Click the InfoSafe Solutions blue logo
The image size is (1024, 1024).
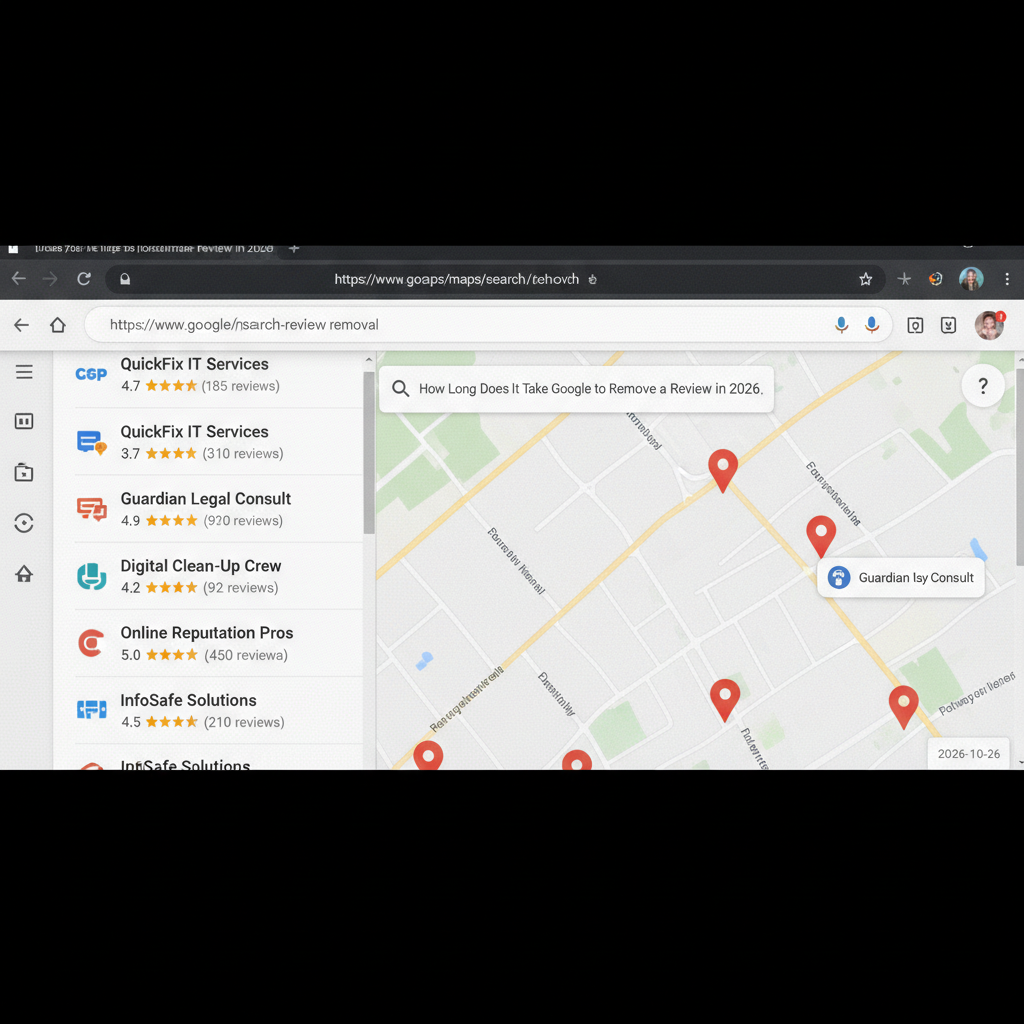[91, 710]
